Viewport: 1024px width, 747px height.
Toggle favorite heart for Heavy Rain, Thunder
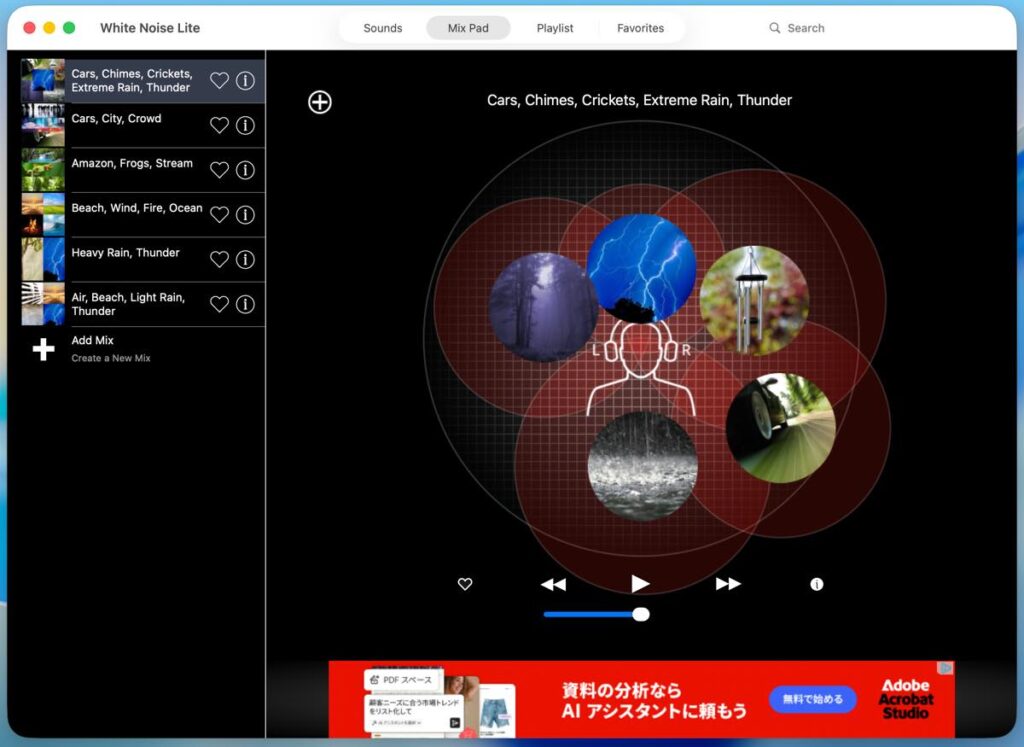[x=219, y=259]
